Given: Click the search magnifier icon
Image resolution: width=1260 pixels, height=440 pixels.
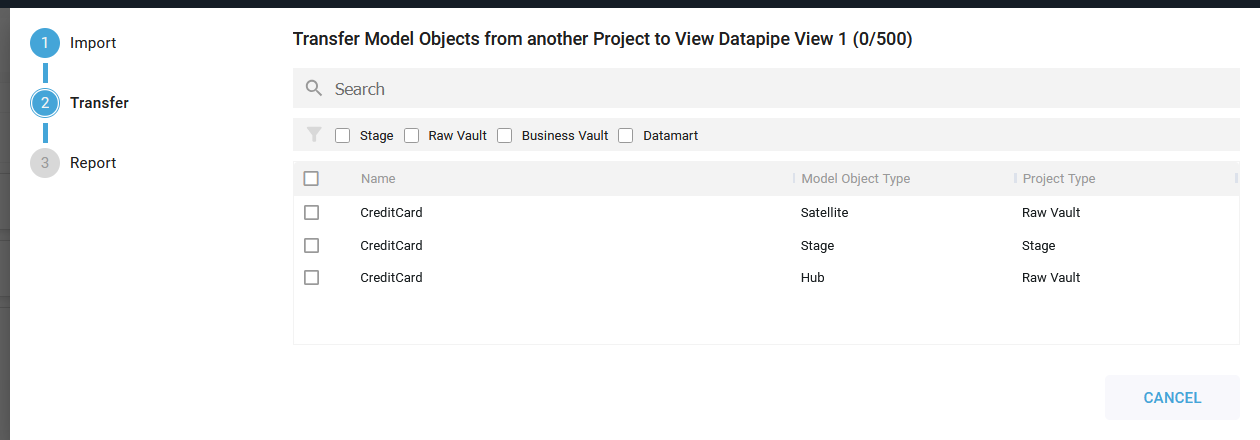Looking at the screenshot, I should point(314,89).
